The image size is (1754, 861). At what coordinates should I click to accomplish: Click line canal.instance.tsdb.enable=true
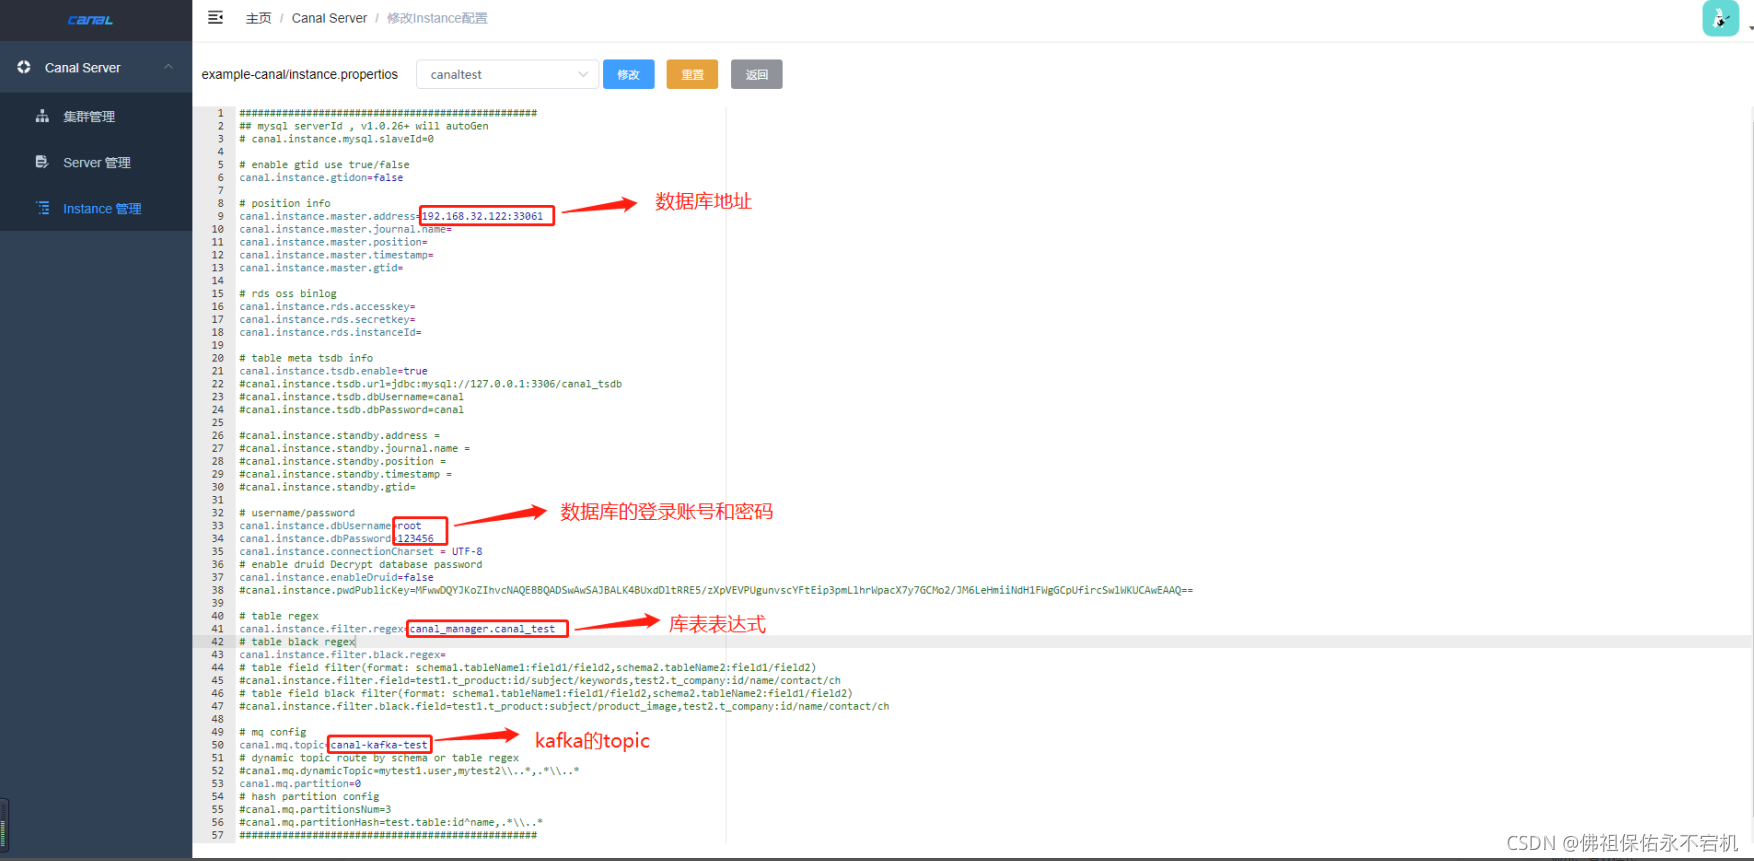coord(333,371)
